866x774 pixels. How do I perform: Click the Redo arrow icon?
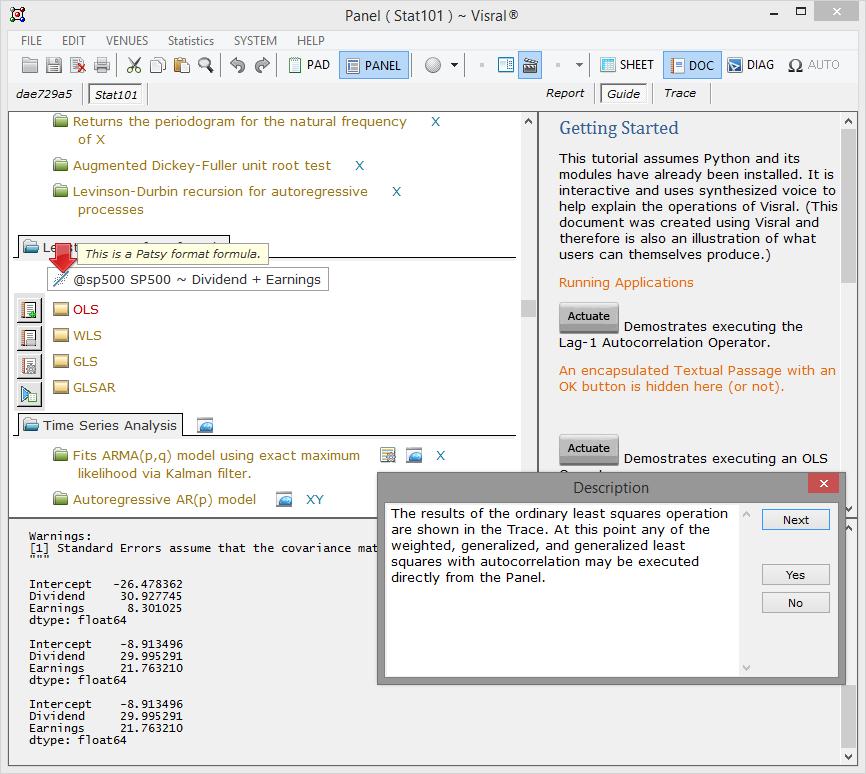coord(262,65)
